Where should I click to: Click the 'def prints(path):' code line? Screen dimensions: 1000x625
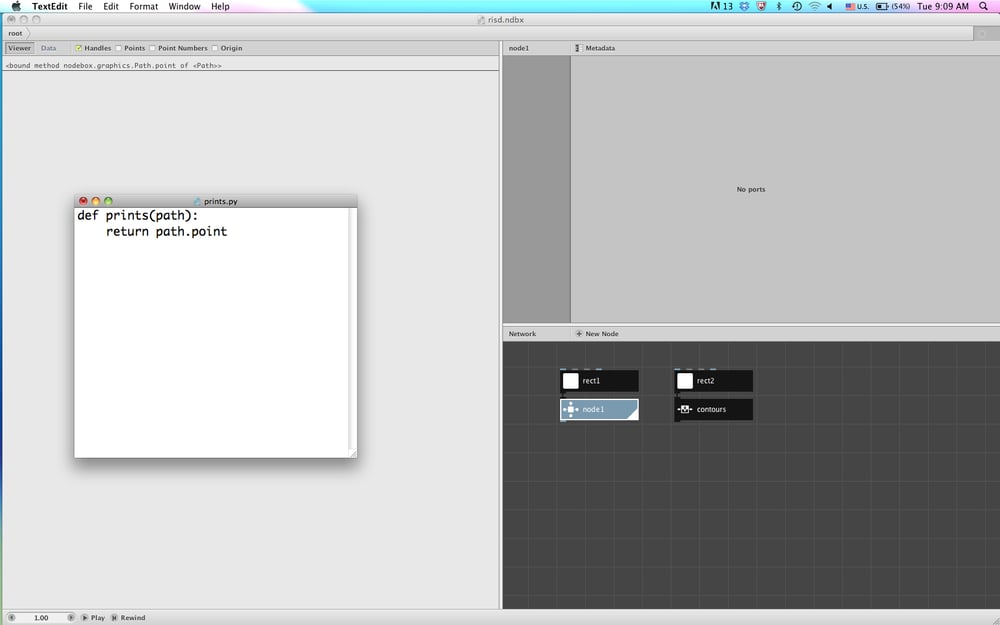coord(138,216)
